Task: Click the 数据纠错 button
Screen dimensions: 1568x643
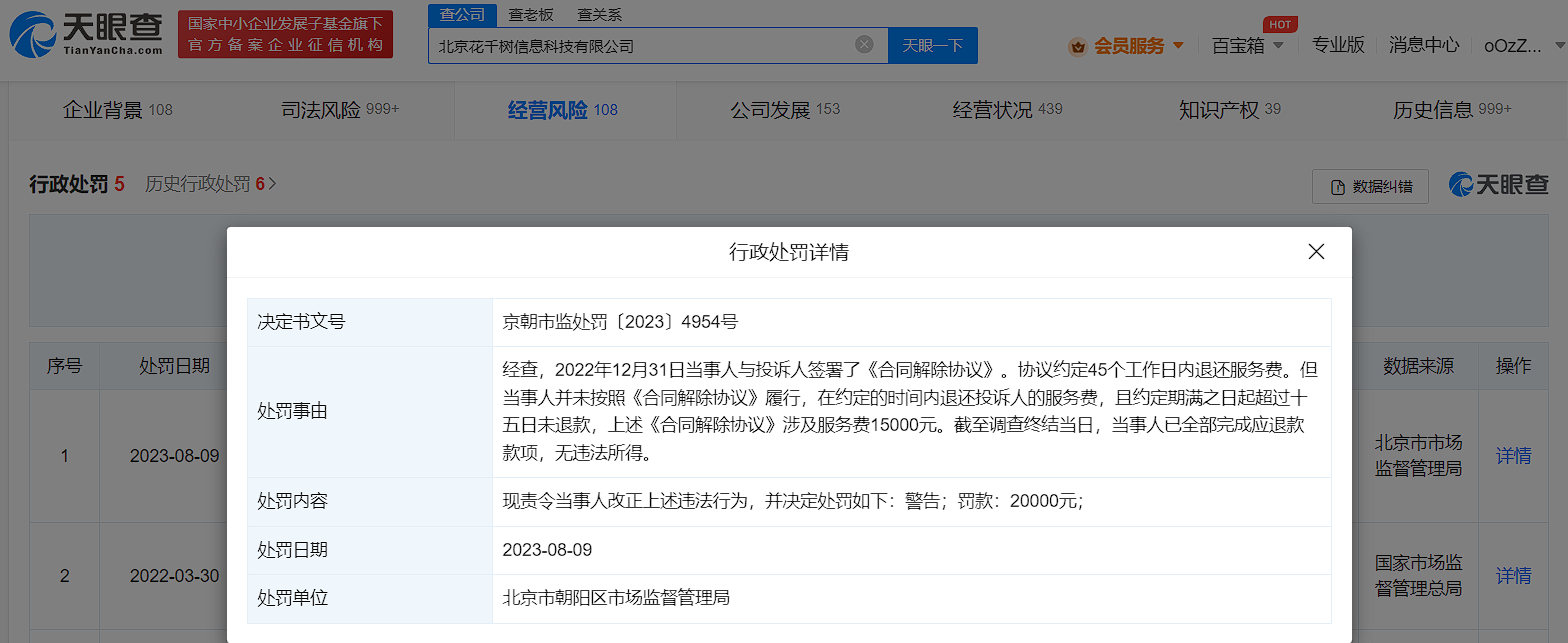Action: pyautogui.click(x=1370, y=187)
